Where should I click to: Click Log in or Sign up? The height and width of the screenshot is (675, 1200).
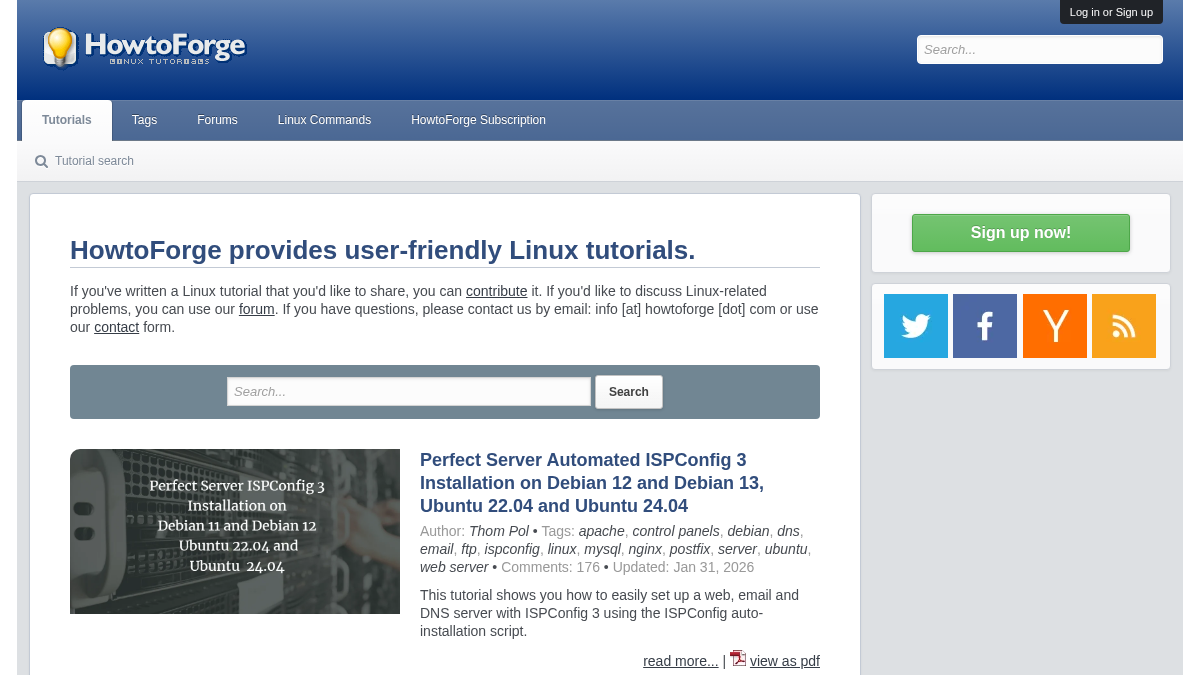pos(1111,12)
